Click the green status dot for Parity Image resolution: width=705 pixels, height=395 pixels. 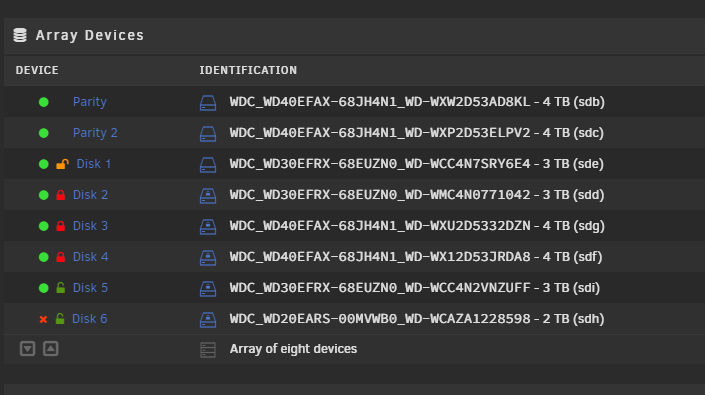coord(44,102)
